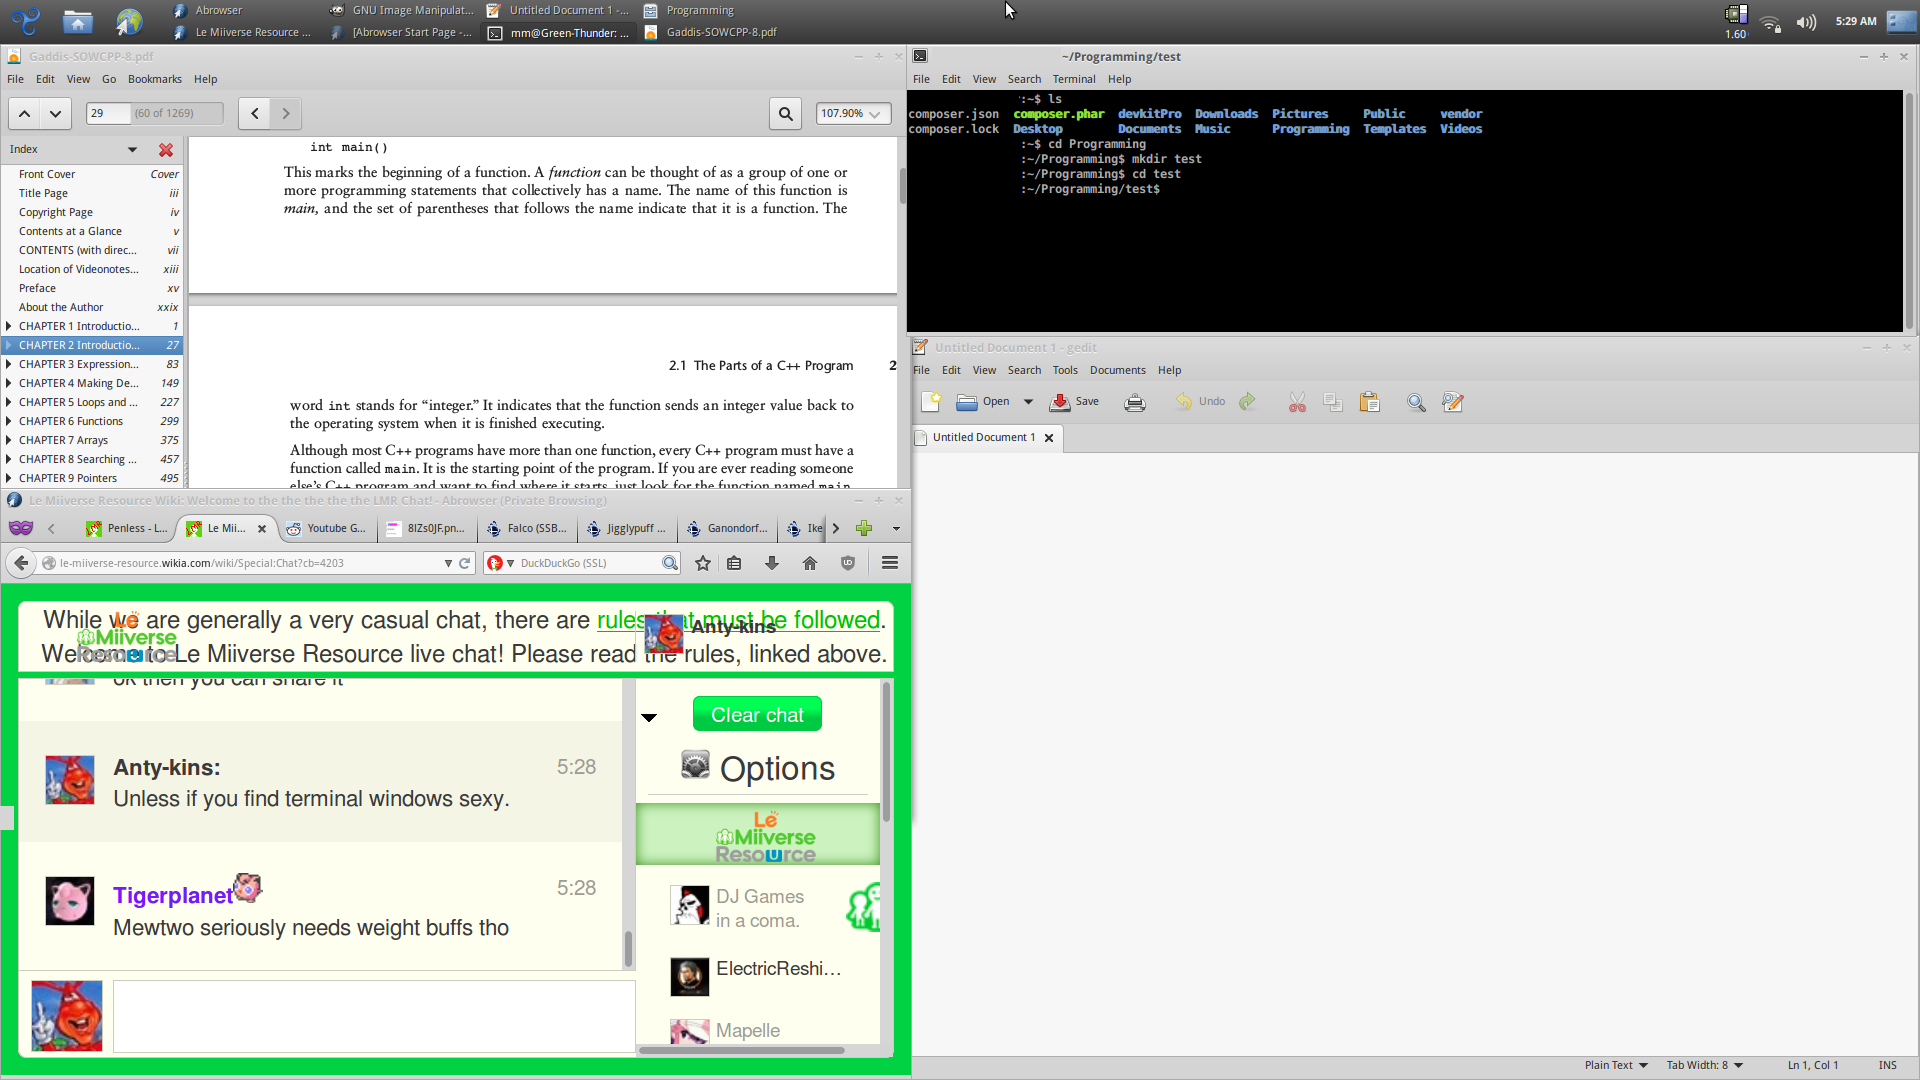The width and height of the screenshot is (1920, 1080).
Task: Show bookmarks list in browser toolbar
Action: click(734, 563)
